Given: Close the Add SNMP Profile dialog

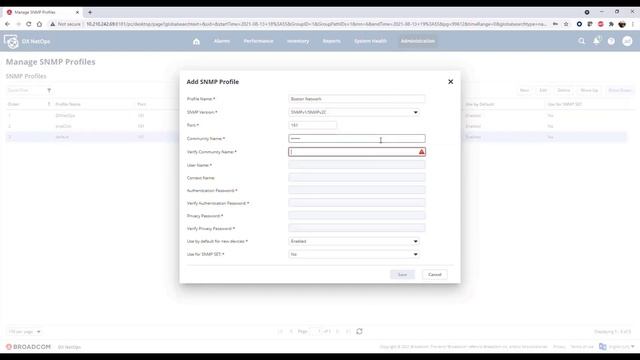Looking at the screenshot, I should coord(451,82).
